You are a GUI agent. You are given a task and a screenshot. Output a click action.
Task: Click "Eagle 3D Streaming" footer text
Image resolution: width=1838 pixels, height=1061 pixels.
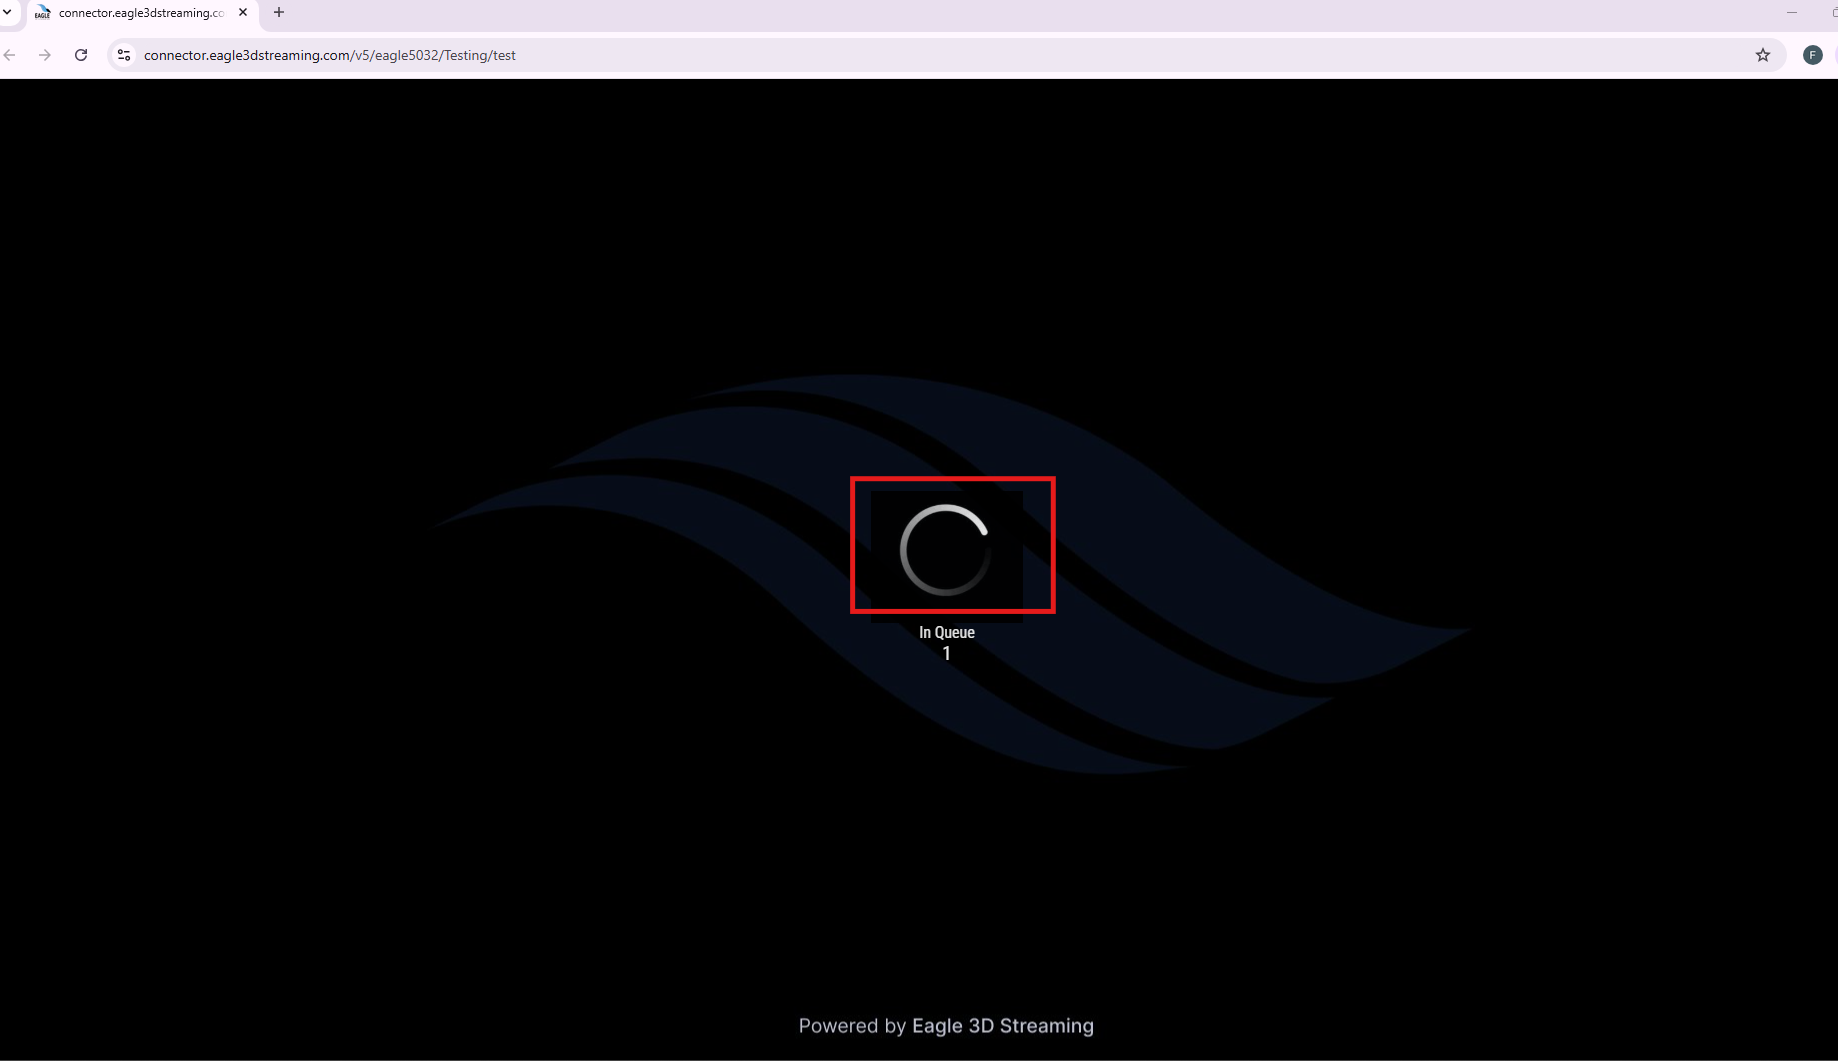1002,1026
